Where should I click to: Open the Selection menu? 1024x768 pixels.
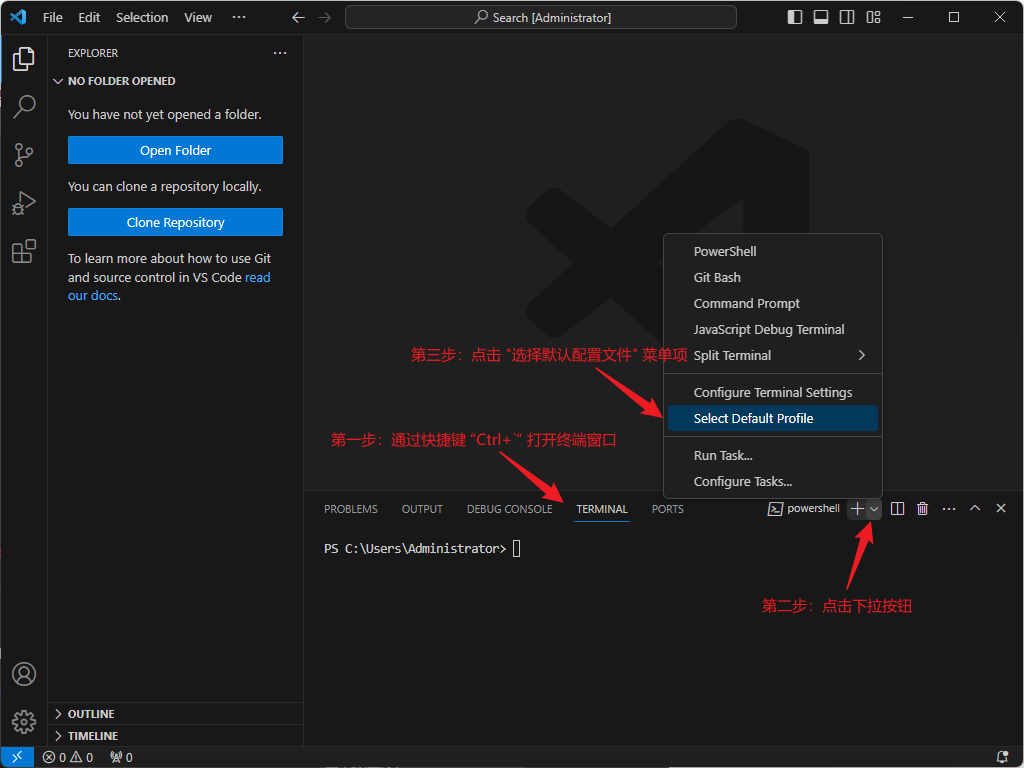click(142, 18)
